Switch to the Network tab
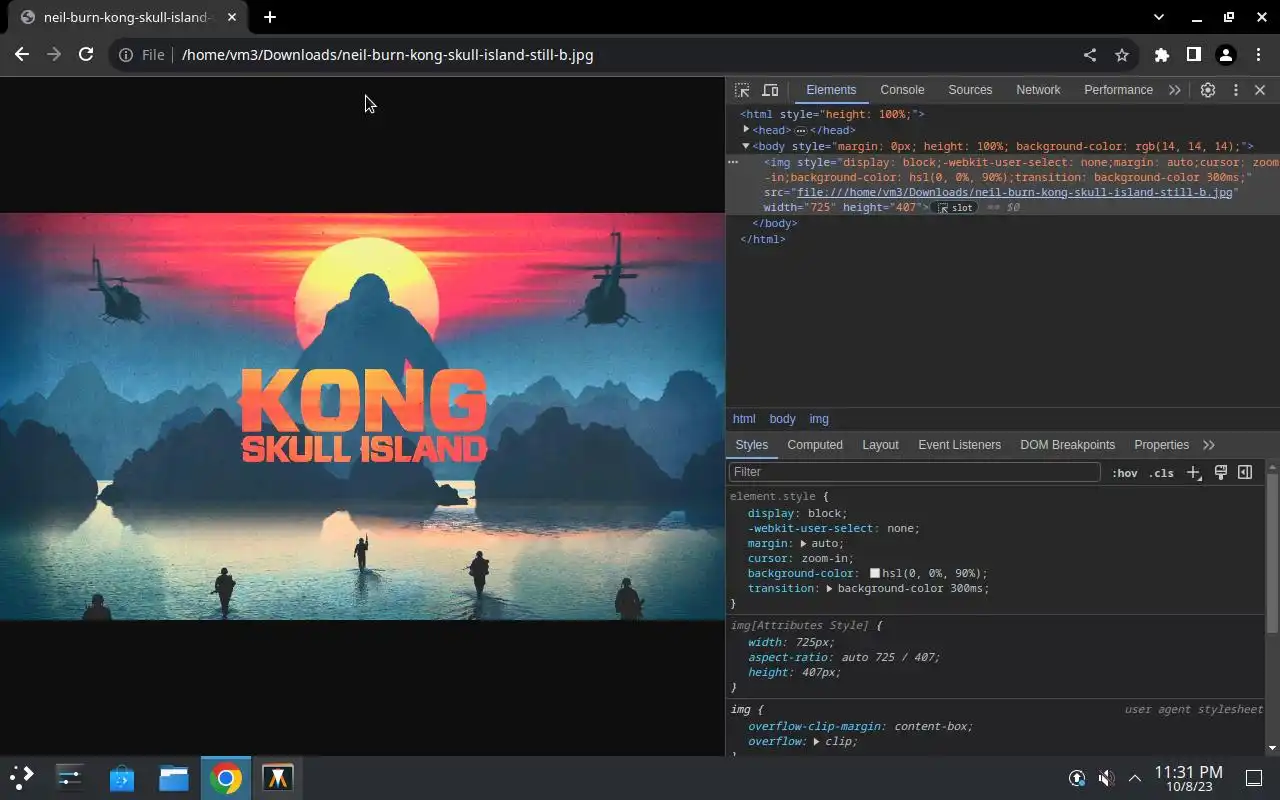Screen dimensions: 1280x800 [x=1038, y=90]
